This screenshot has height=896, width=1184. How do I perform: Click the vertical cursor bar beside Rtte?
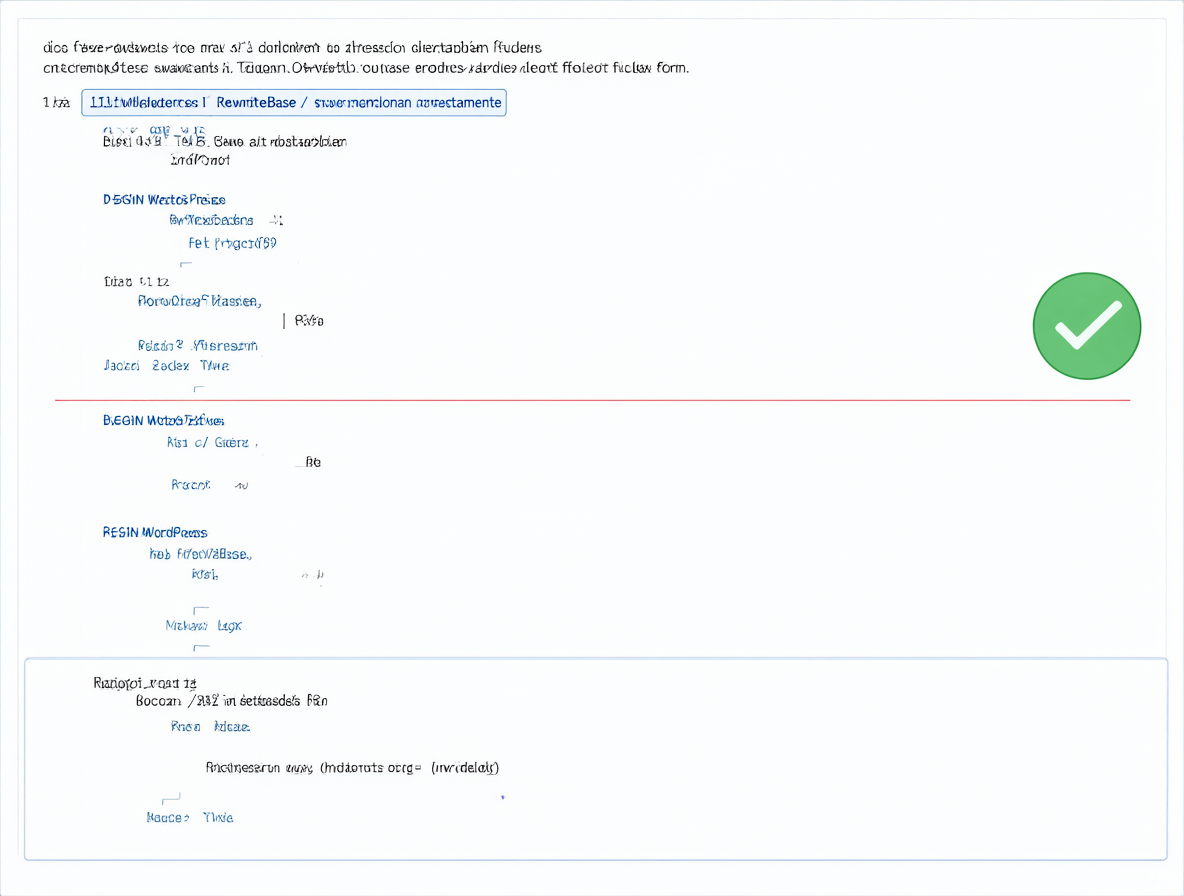tap(284, 321)
